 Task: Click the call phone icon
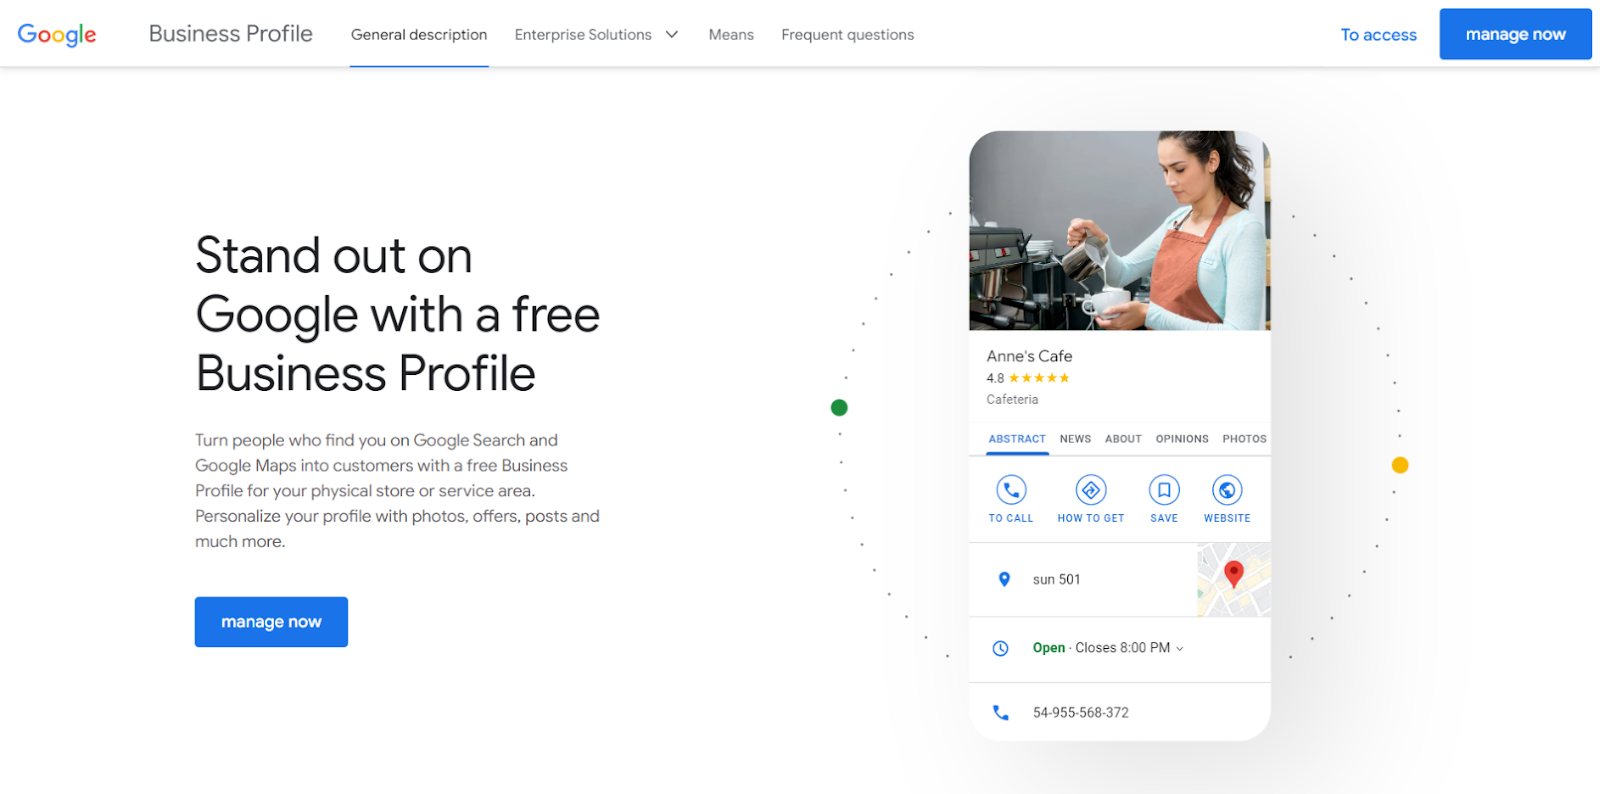(1011, 490)
